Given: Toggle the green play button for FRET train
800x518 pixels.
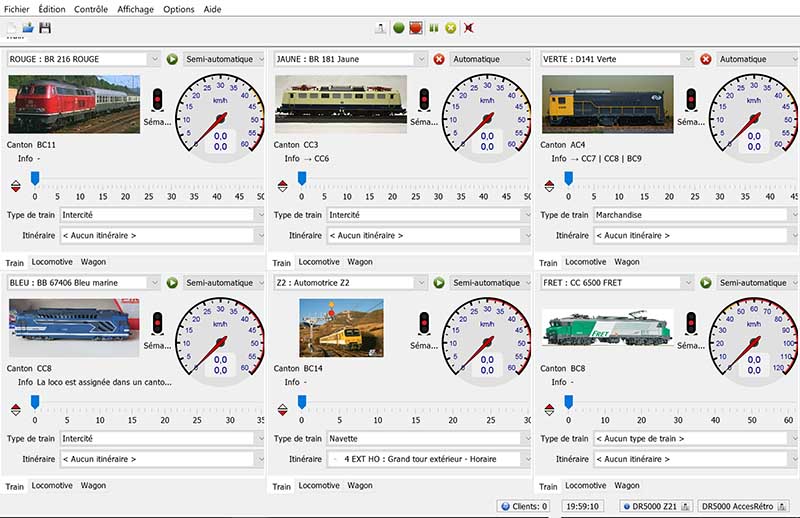Looking at the screenshot, I should (705, 283).
